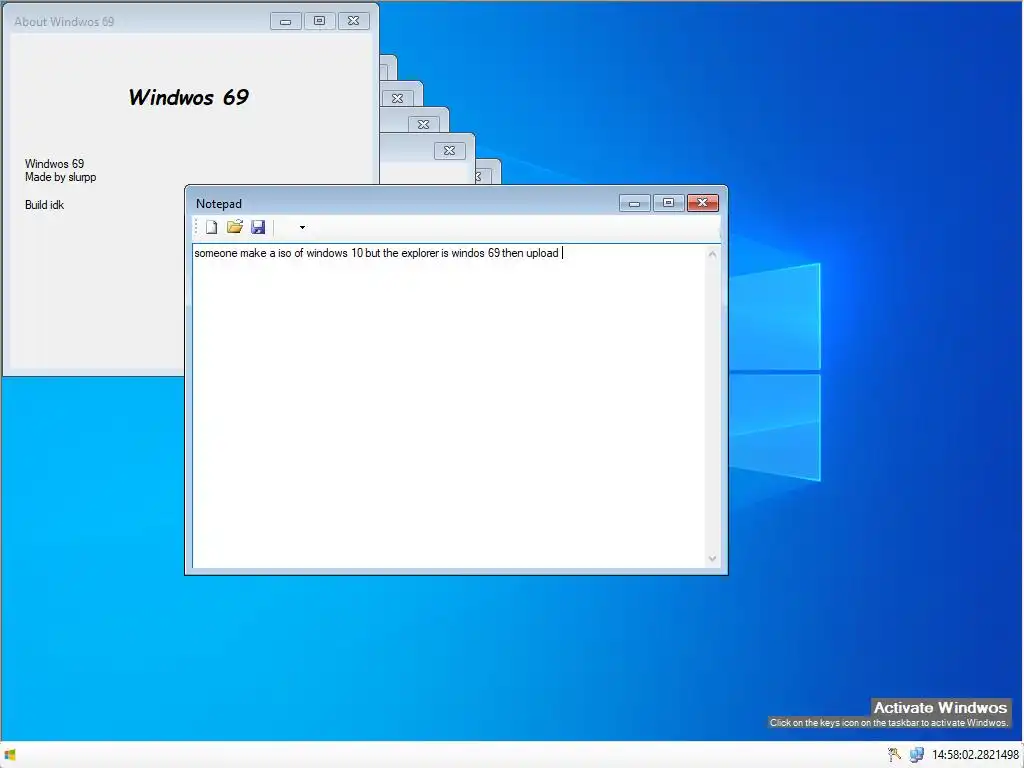Click the typed sentence in Notepad
Image resolution: width=1024 pixels, height=768 pixels.
376,253
